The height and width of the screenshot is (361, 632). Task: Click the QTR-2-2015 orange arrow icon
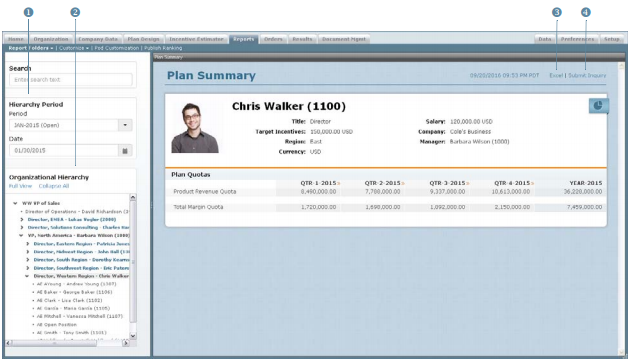[403, 183]
